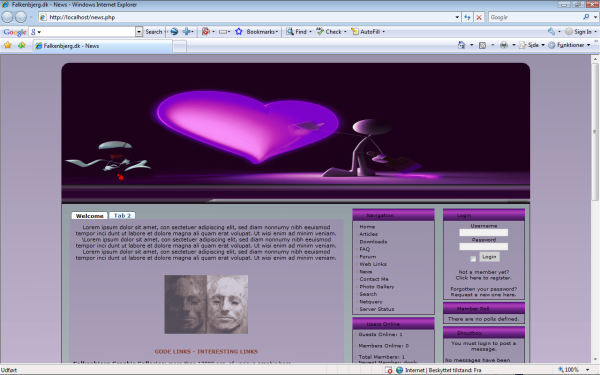This screenshot has height=375, width=600.
Task: Click the Add to Favorites icon
Action: tap(21, 46)
